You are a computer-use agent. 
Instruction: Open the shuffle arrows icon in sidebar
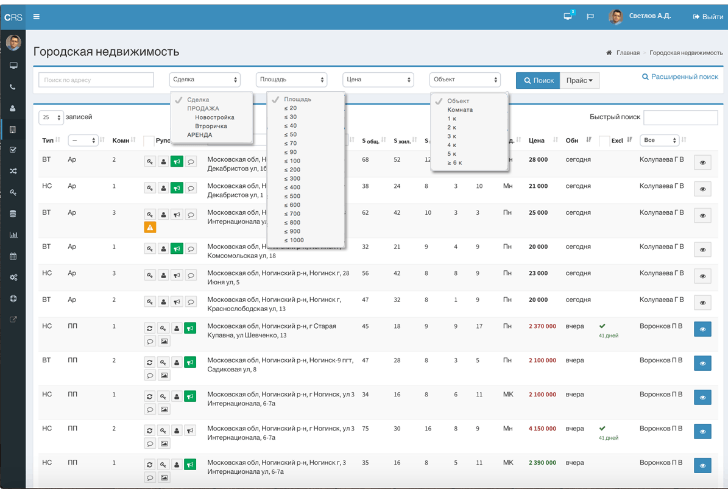tap(13, 171)
